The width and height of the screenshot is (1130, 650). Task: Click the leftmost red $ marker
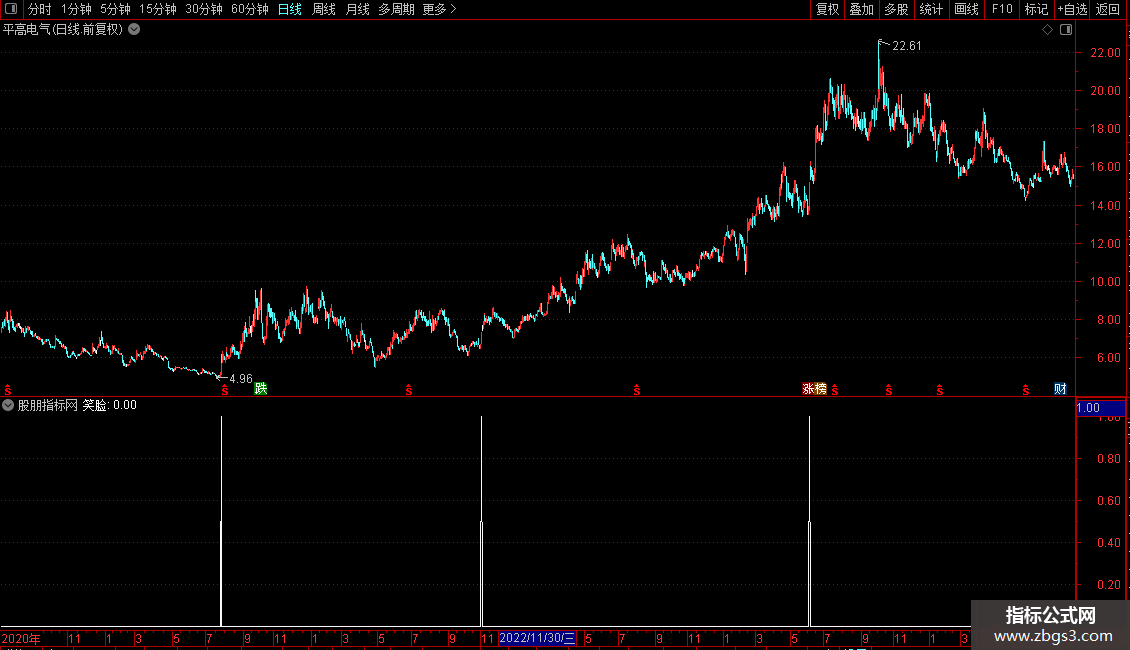(8, 390)
